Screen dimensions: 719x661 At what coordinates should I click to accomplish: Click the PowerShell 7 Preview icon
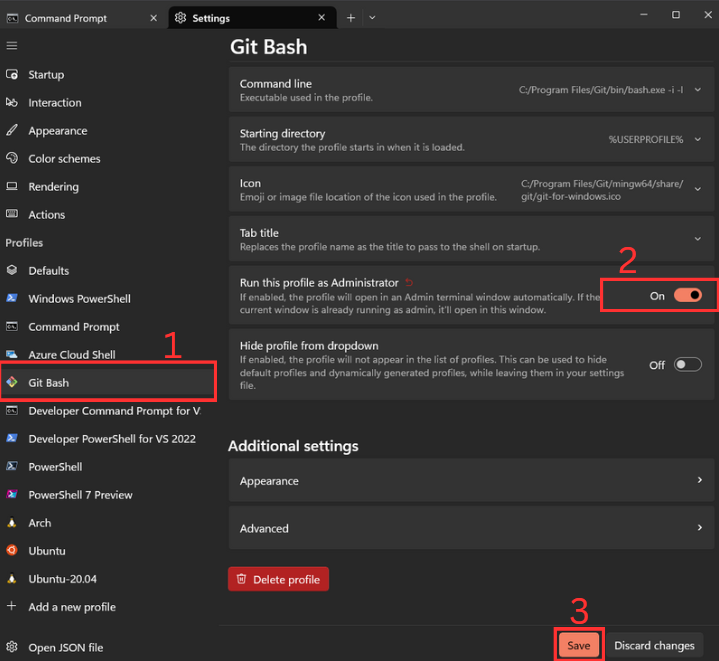pyautogui.click(x=12, y=494)
